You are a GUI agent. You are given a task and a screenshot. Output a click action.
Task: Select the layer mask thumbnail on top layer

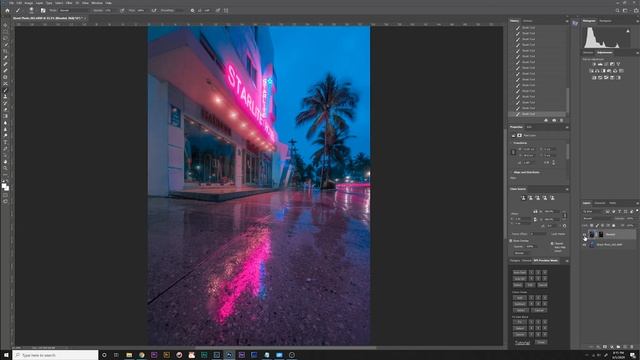[x=601, y=234]
